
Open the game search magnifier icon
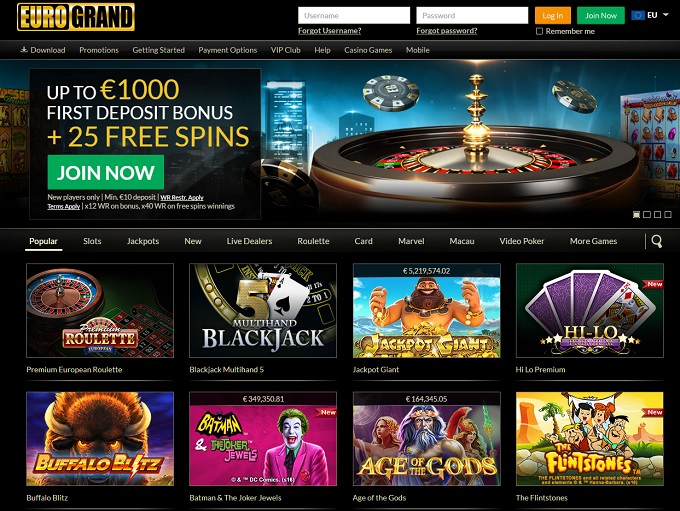pos(657,241)
